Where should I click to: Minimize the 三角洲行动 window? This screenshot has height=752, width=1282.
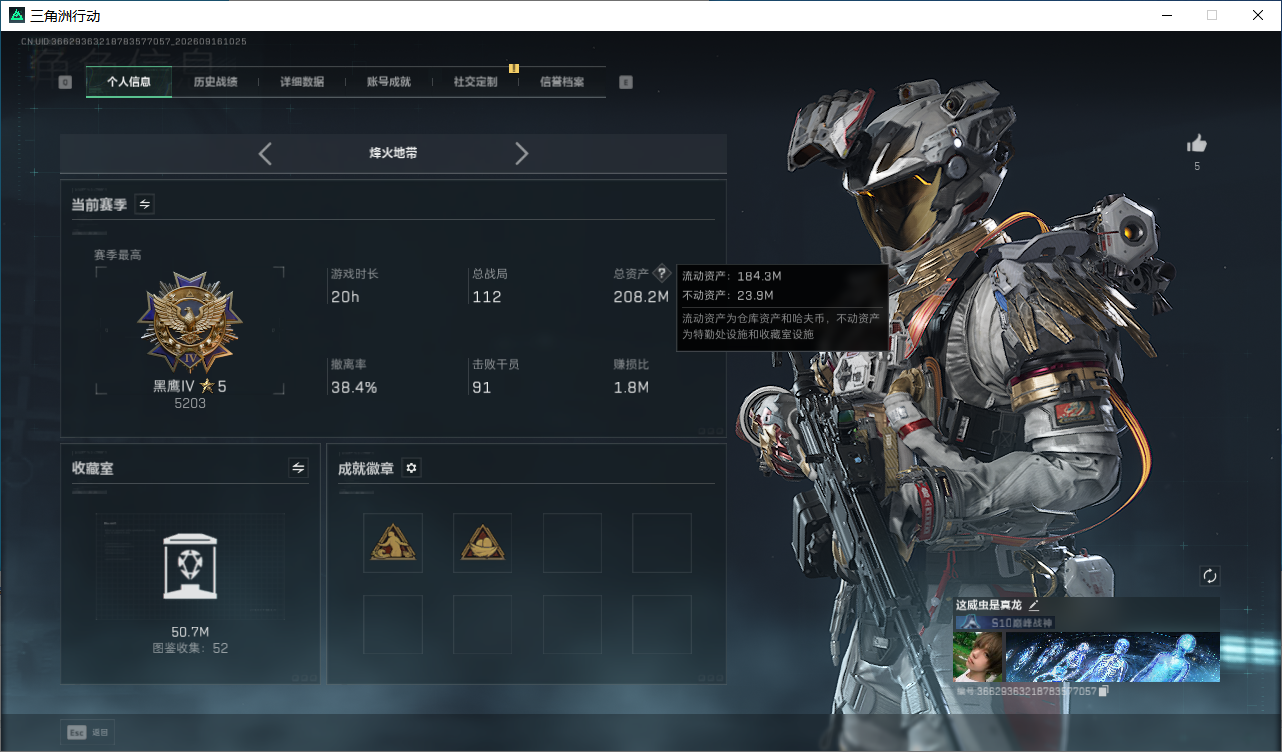tap(1166, 15)
